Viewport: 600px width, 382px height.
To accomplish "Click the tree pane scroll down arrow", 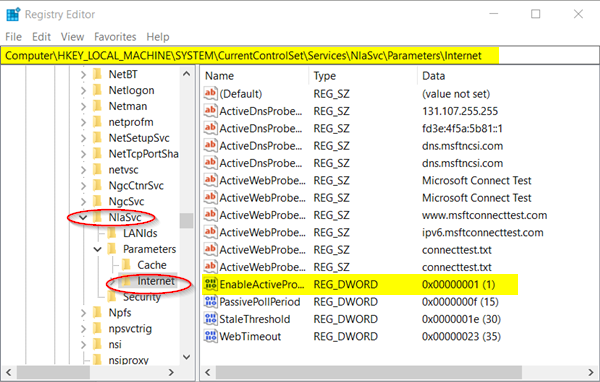I will pos(186,357).
